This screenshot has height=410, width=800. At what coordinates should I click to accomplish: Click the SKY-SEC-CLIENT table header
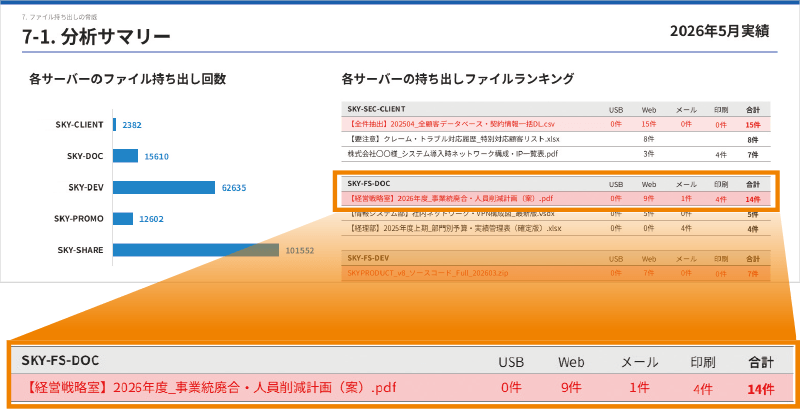click(377, 109)
